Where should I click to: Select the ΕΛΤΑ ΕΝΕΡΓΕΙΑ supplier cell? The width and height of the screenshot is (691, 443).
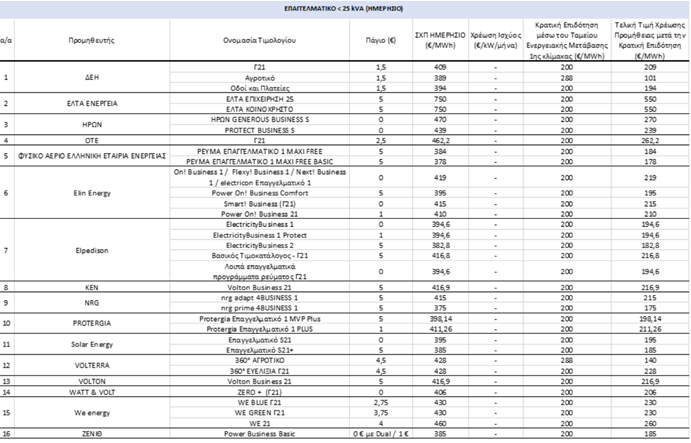(92, 104)
